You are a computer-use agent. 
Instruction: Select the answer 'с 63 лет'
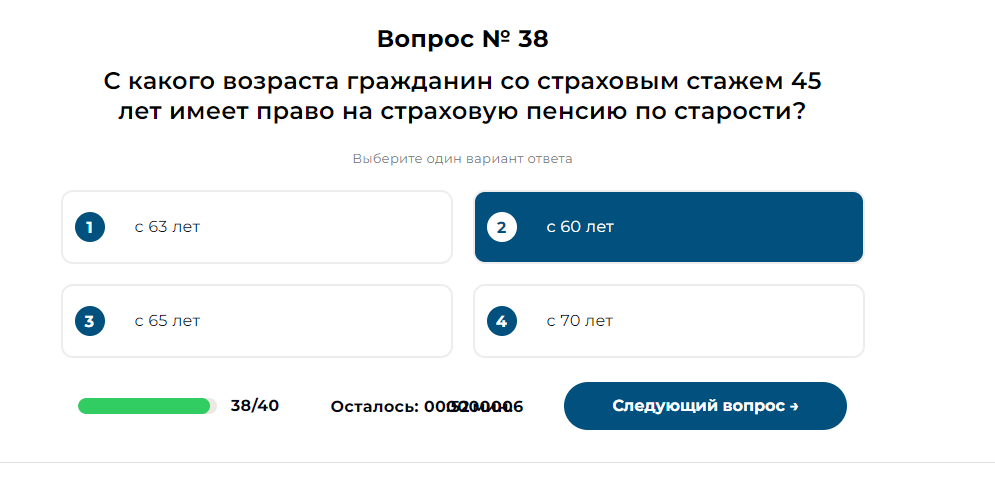click(167, 227)
